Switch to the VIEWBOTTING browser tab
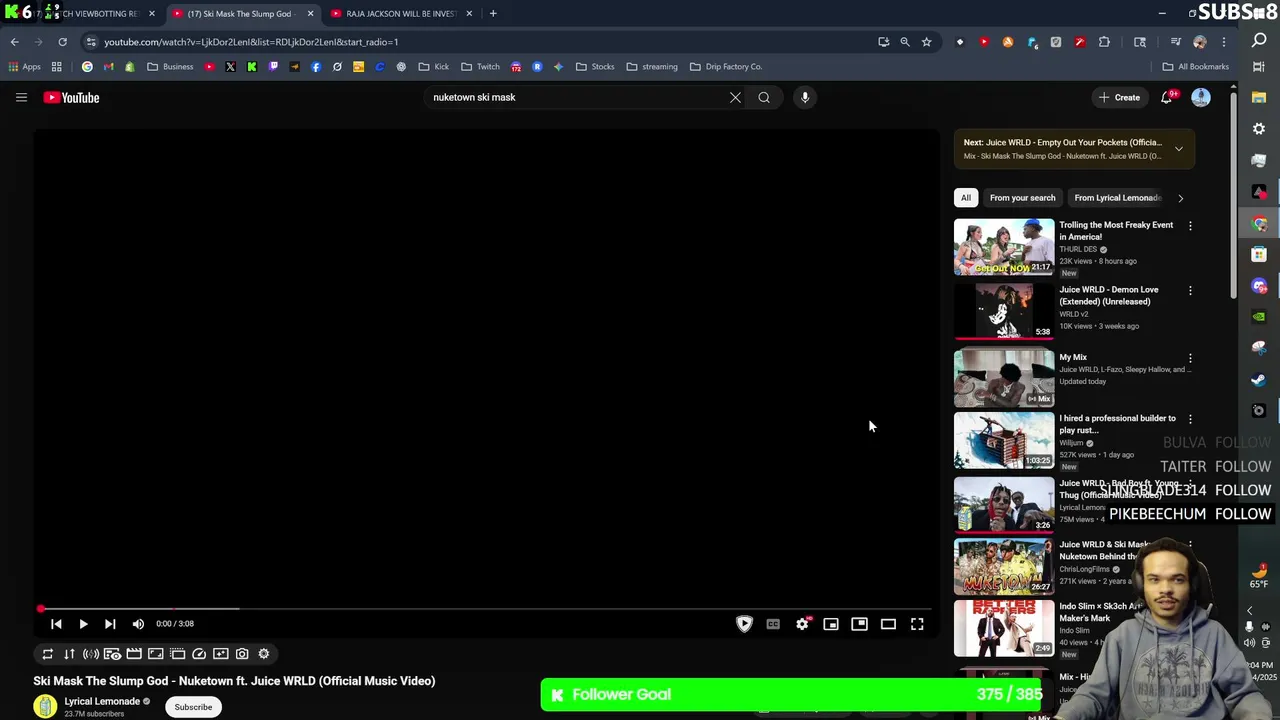 [x=90, y=14]
